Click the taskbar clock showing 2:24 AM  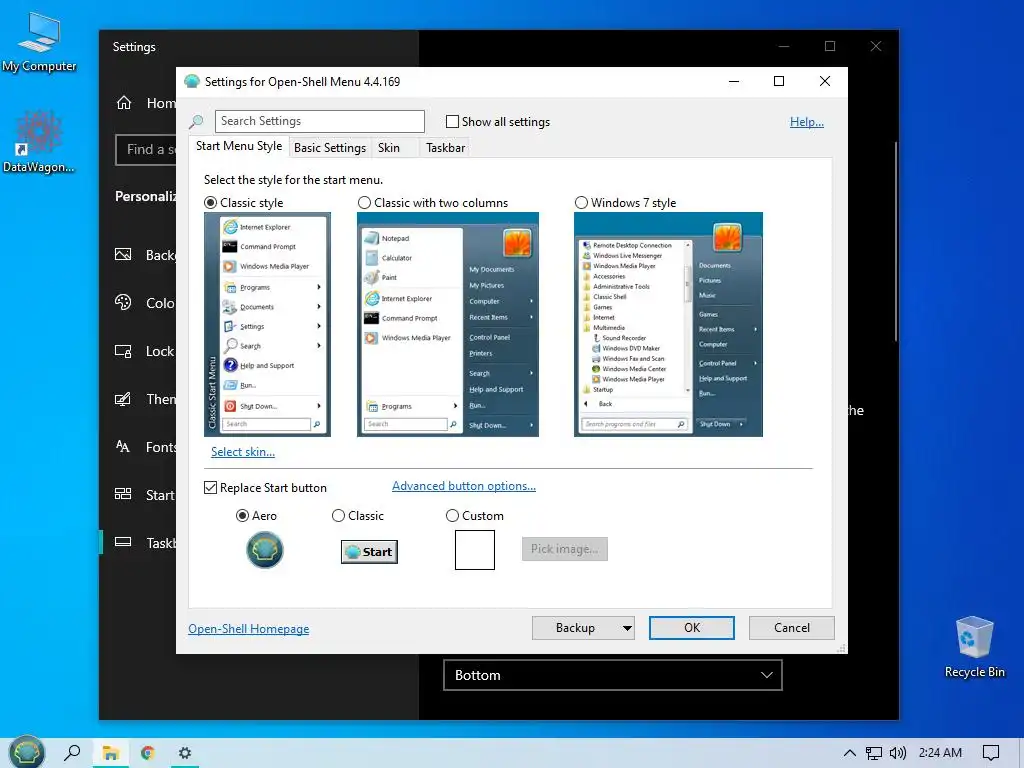940,753
